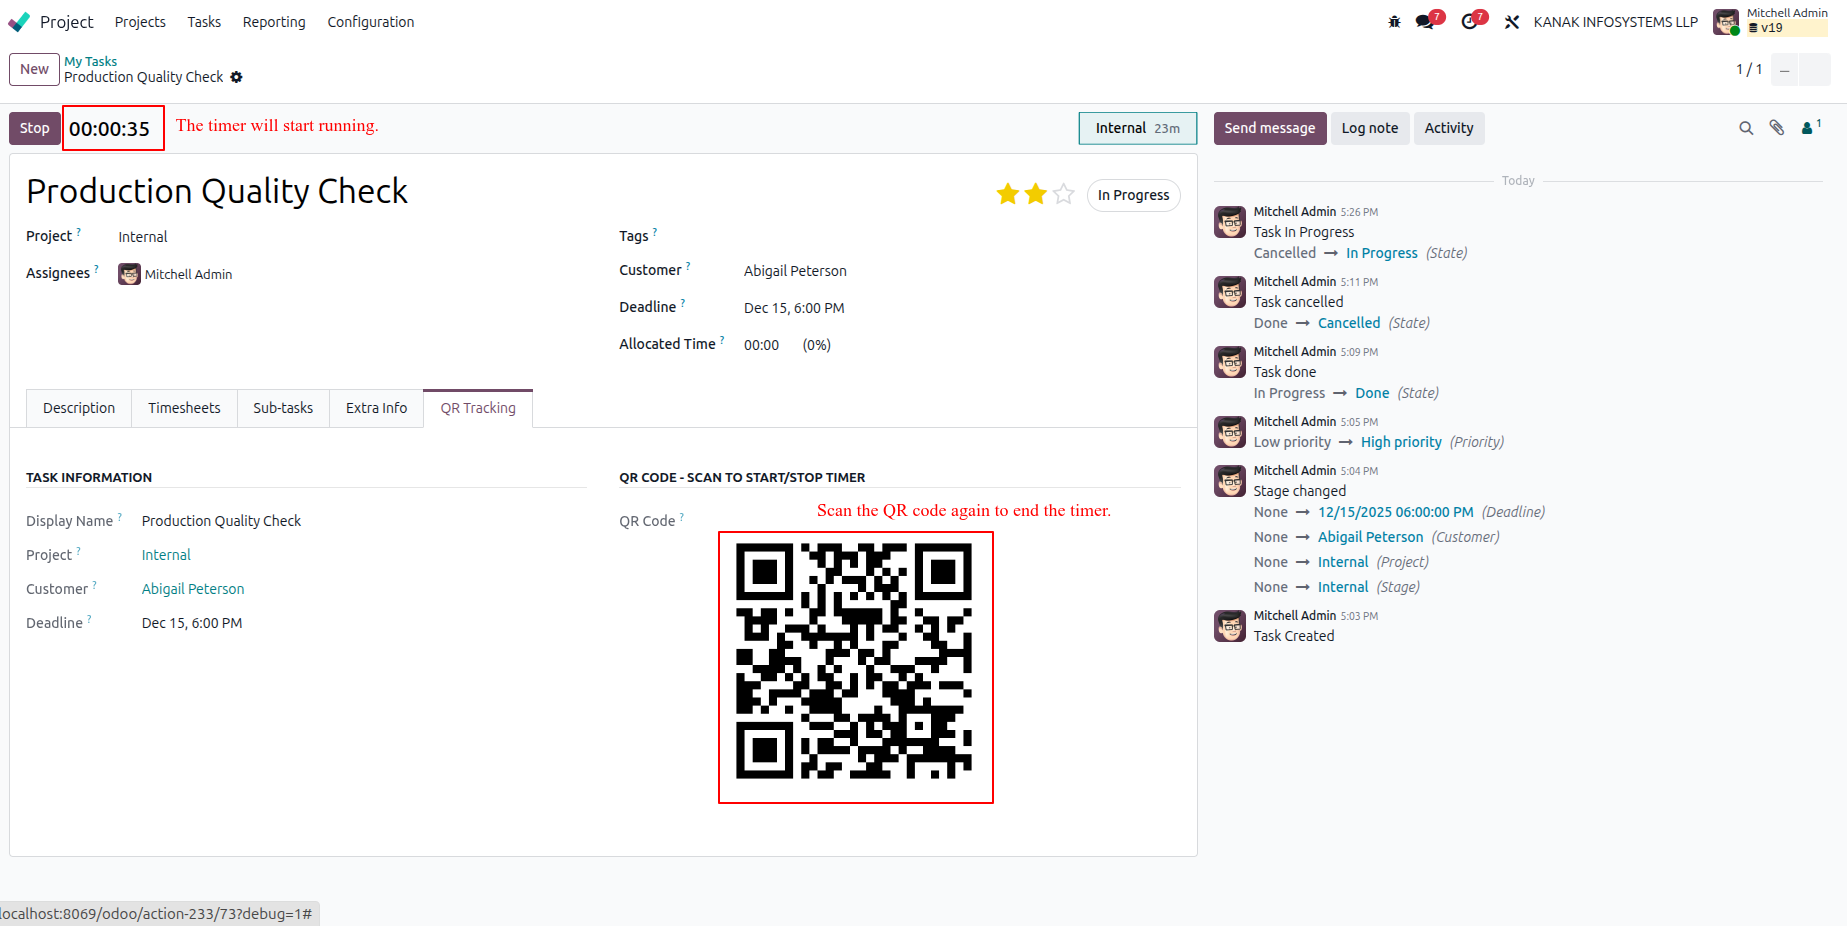Viewport: 1847px width, 926px height.
Task: Click Mitchell Admin assignee avatar
Action: tap(129, 274)
